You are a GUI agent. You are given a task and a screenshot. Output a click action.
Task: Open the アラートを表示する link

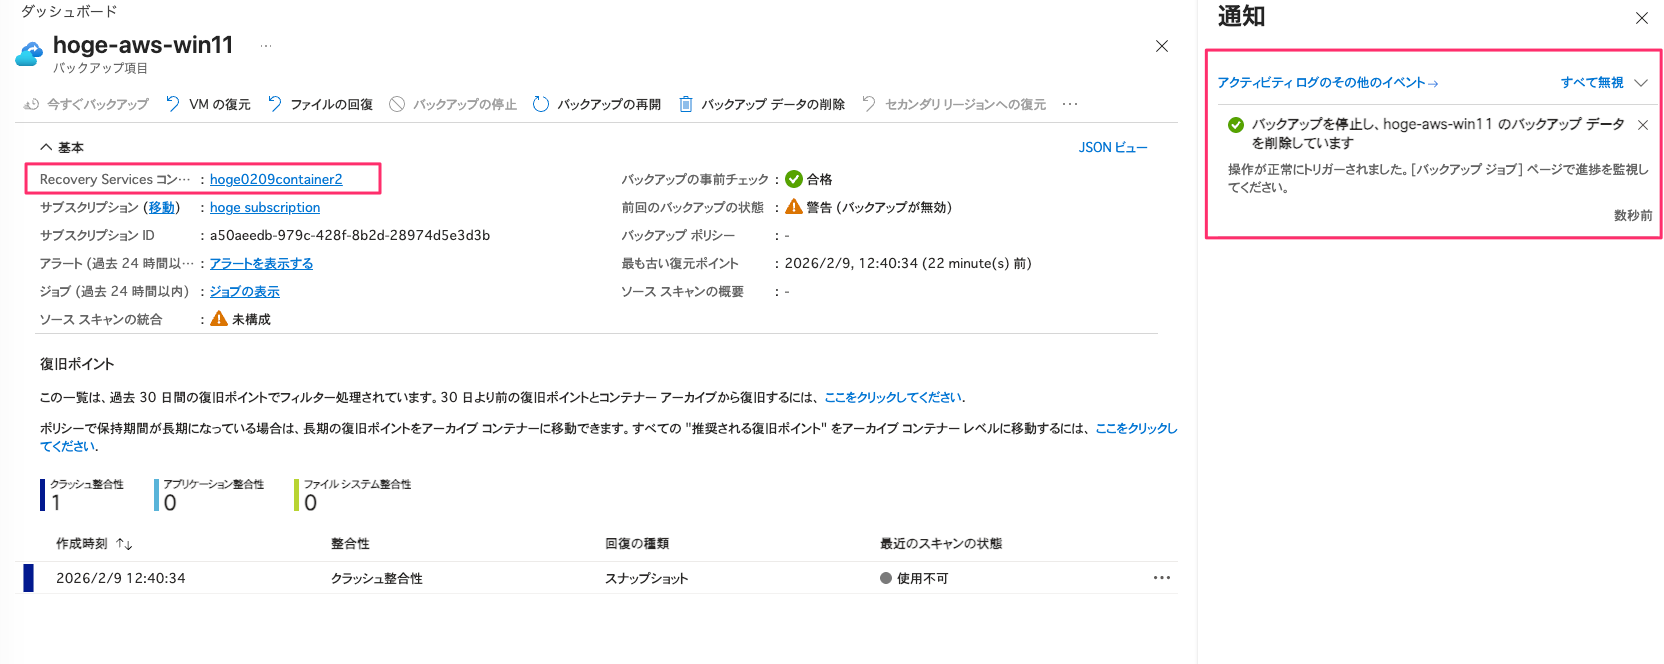(261, 263)
